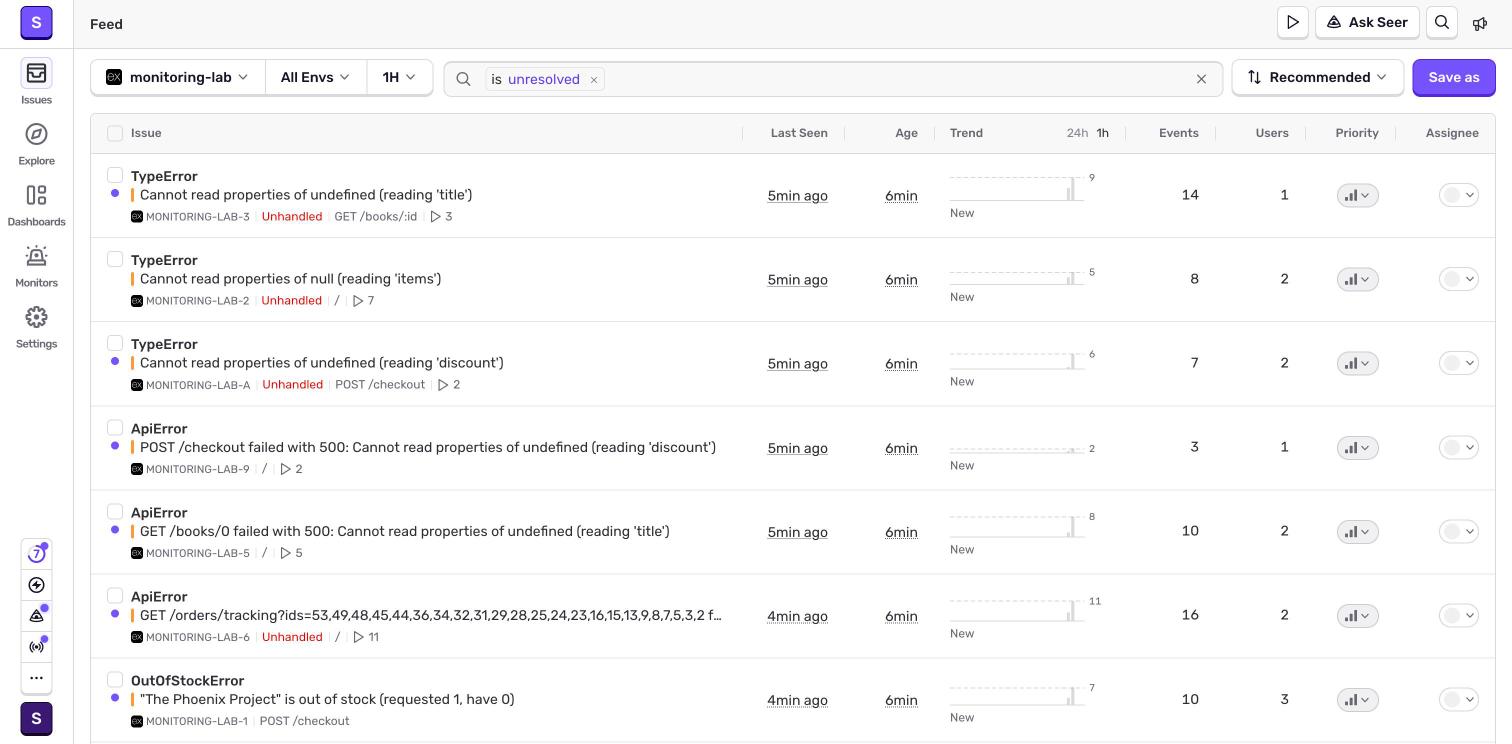Click the Events column header

1178,133
